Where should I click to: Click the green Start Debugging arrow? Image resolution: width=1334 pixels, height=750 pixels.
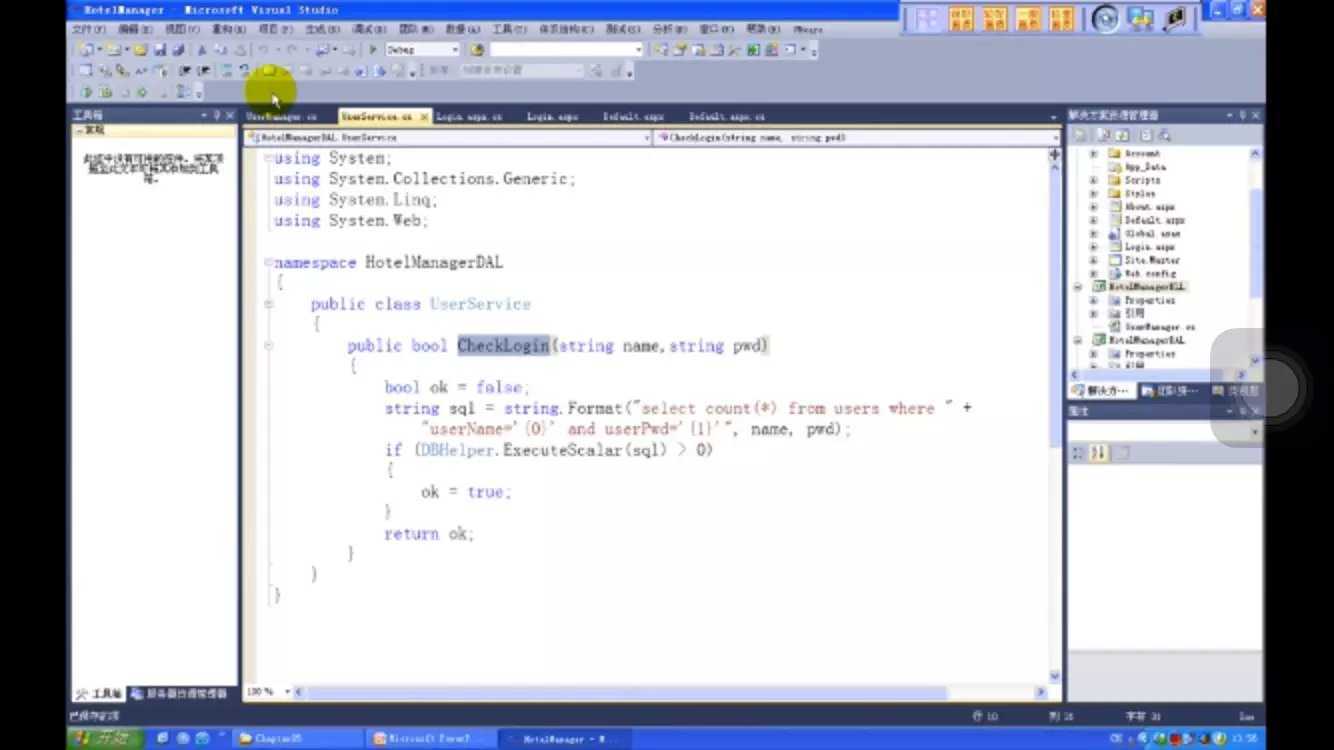[x=373, y=49]
